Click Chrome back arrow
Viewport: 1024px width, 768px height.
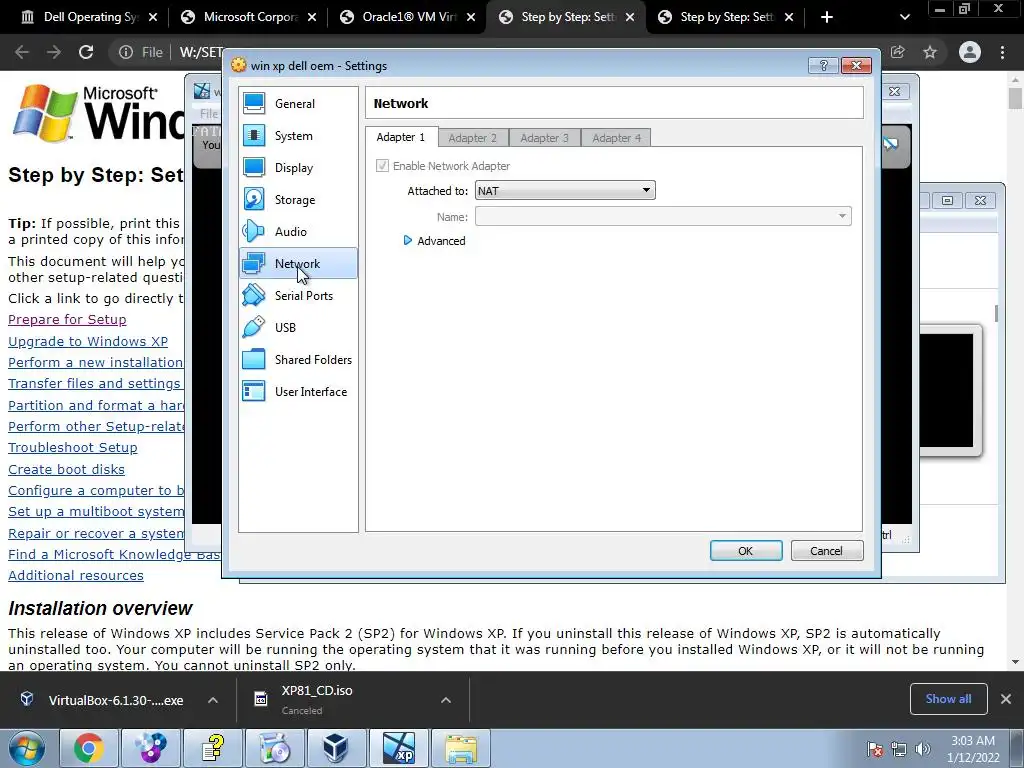point(22,52)
